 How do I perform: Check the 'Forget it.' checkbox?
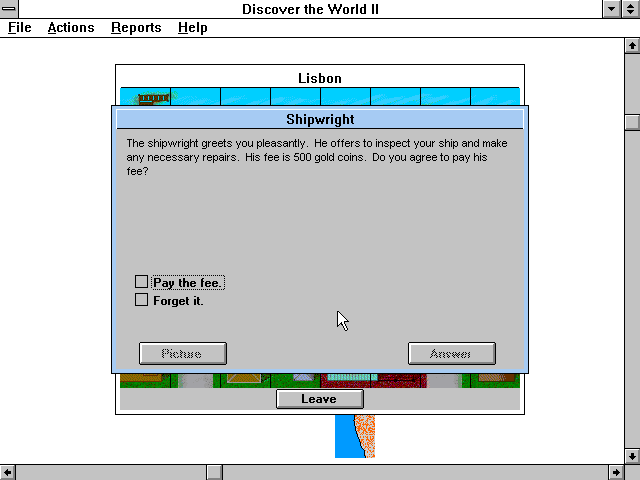(x=141, y=300)
